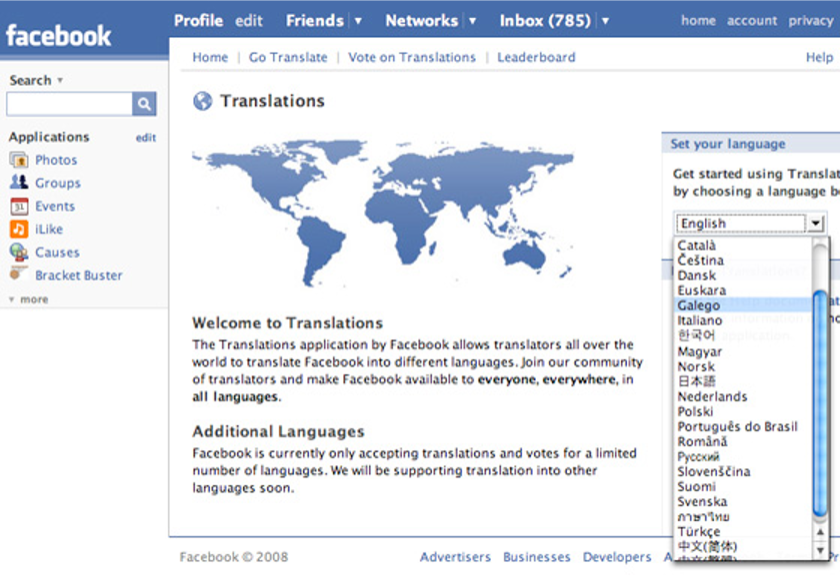Open the Businesses footer link

click(537, 557)
